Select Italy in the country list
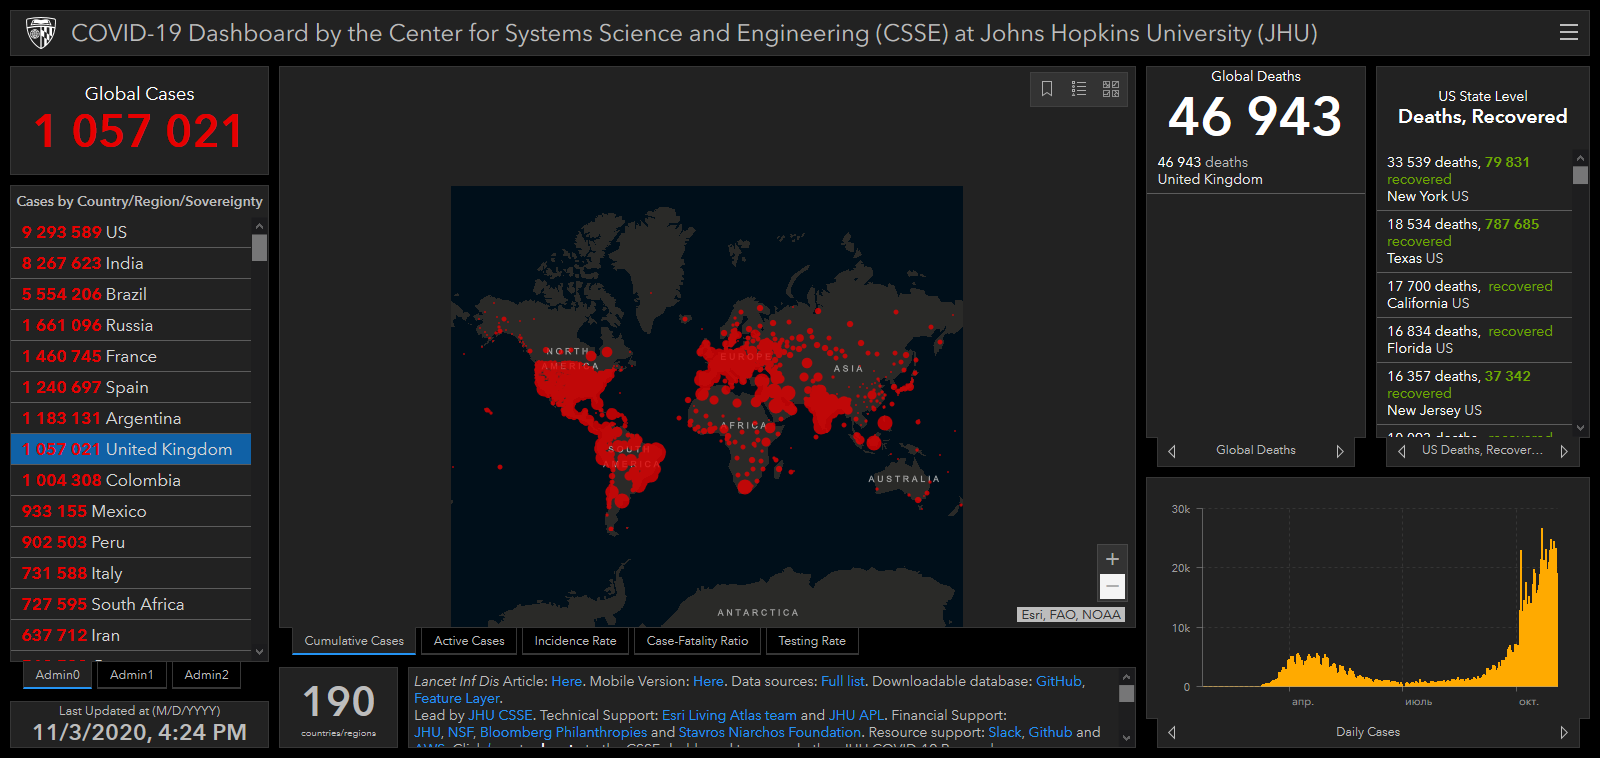 coord(131,573)
